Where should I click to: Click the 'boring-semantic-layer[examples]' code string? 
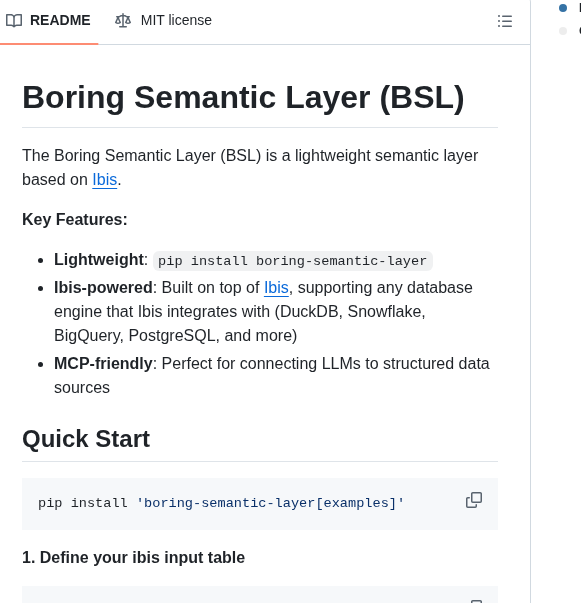click(x=270, y=503)
